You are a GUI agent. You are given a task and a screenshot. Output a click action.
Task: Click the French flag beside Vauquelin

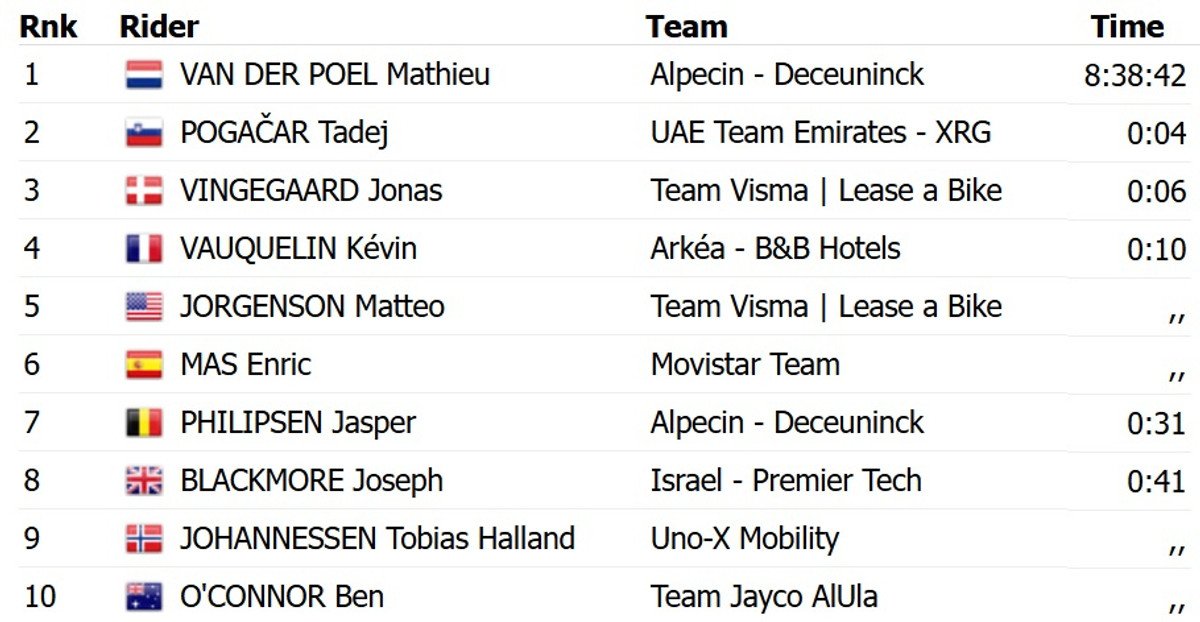point(144,249)
